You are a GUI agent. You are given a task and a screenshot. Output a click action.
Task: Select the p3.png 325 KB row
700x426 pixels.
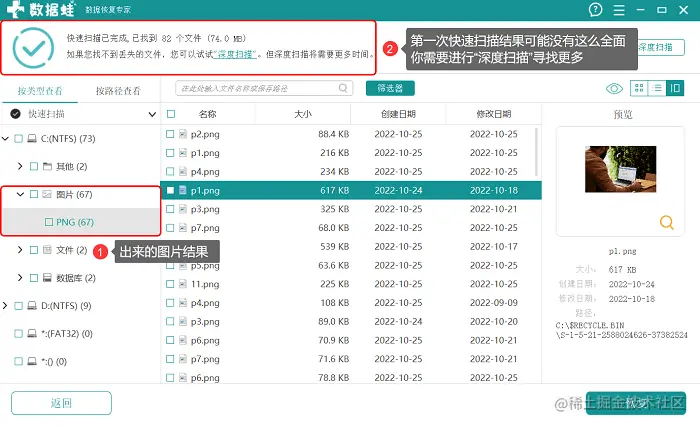pyautogui.click(x=351, y=209)
